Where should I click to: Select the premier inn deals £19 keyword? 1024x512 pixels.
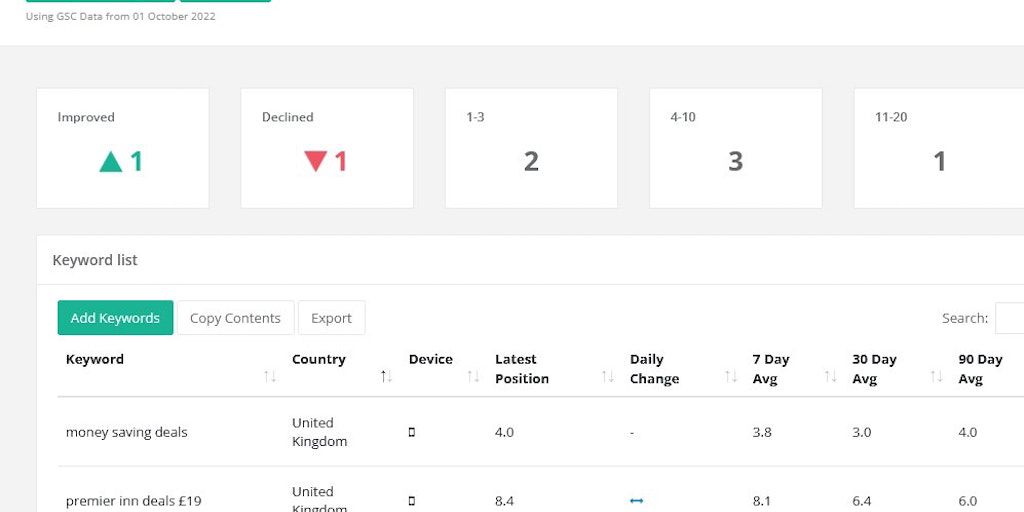133,501
